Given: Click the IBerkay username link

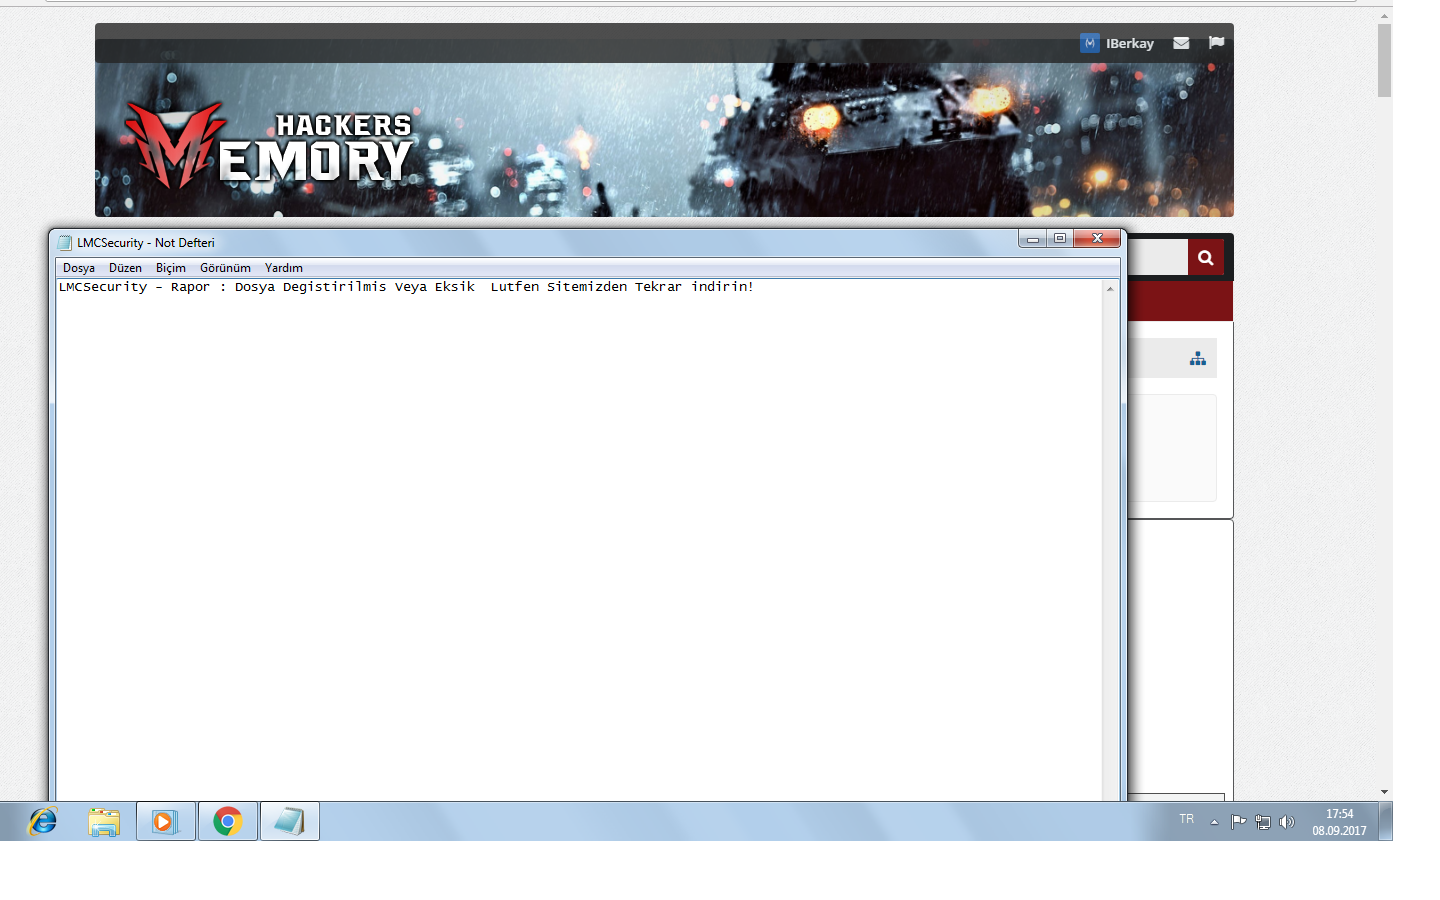Looking at the screenshot, I should [1130, 44].
